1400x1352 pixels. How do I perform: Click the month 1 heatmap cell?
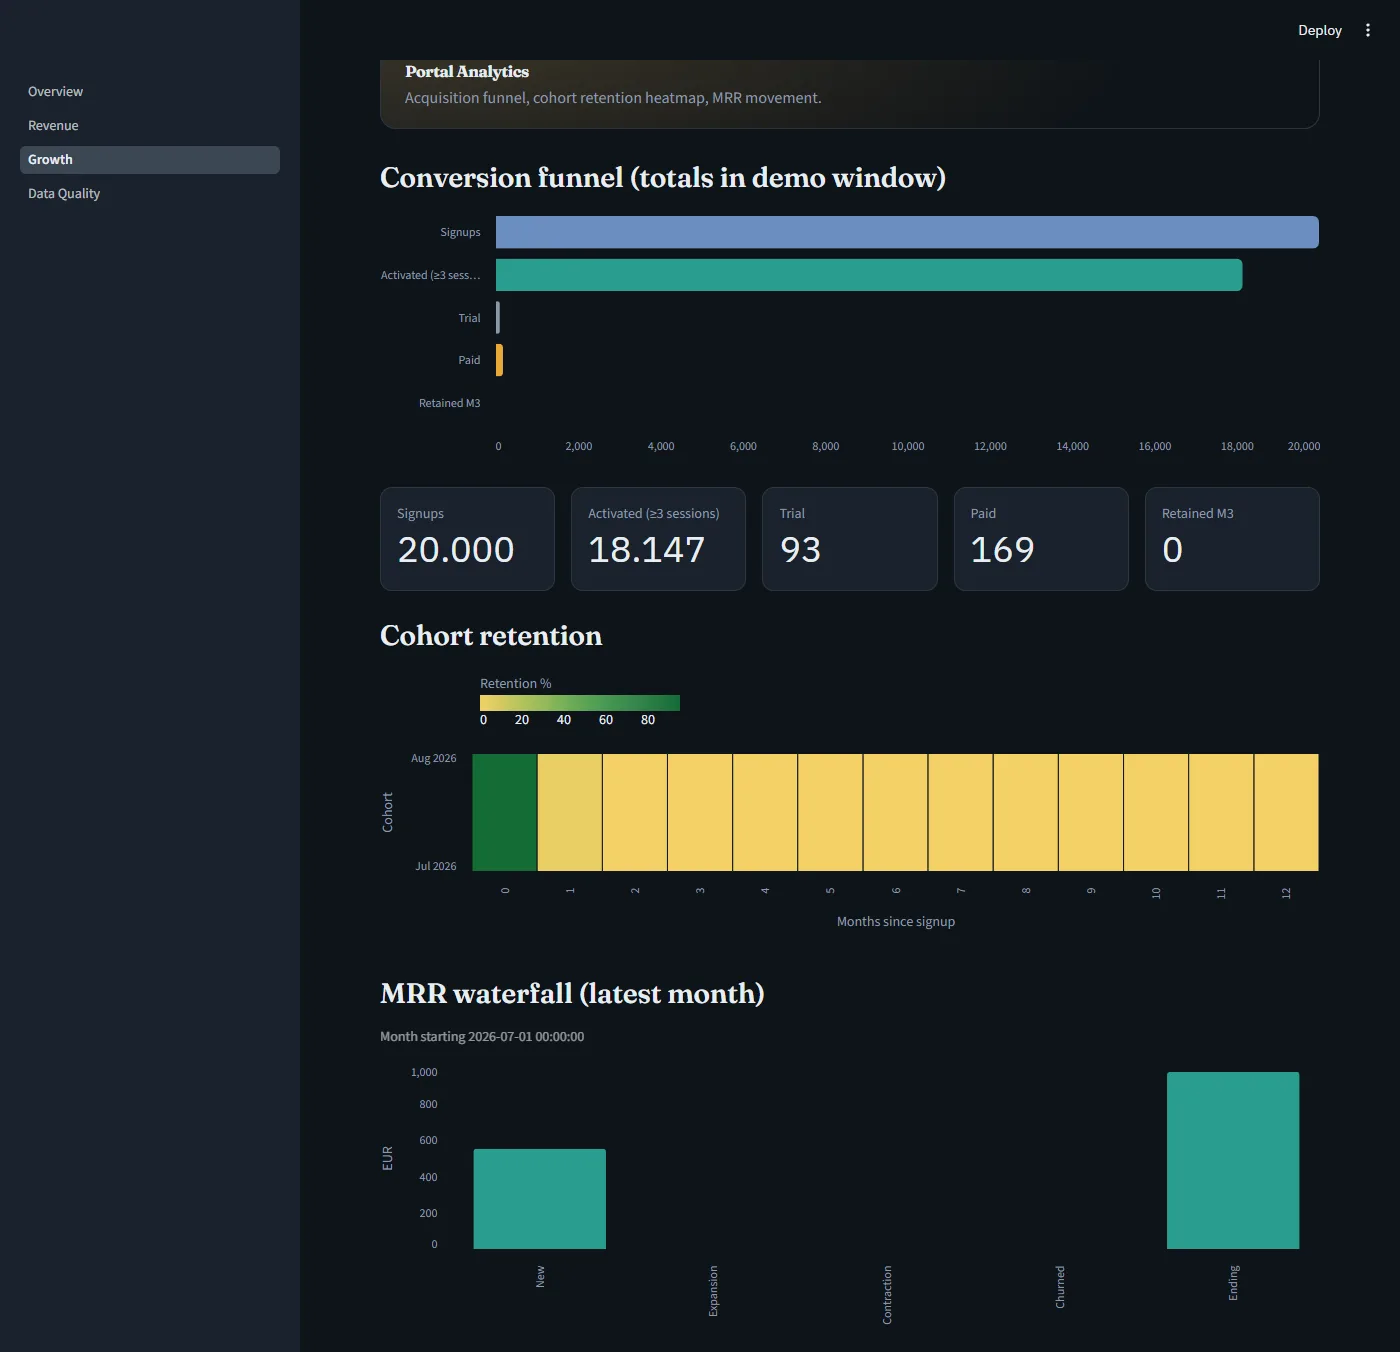pyautogui.click(x=570, y=812)
